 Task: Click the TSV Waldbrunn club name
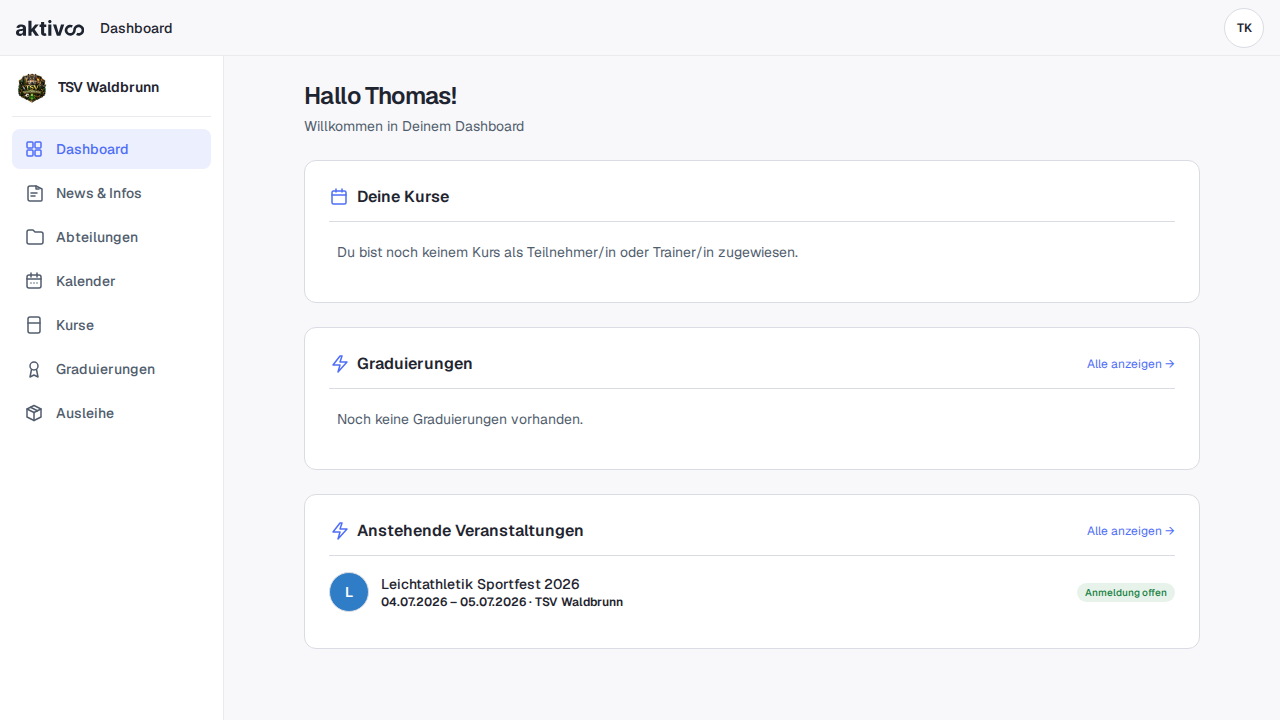point(108,87)
